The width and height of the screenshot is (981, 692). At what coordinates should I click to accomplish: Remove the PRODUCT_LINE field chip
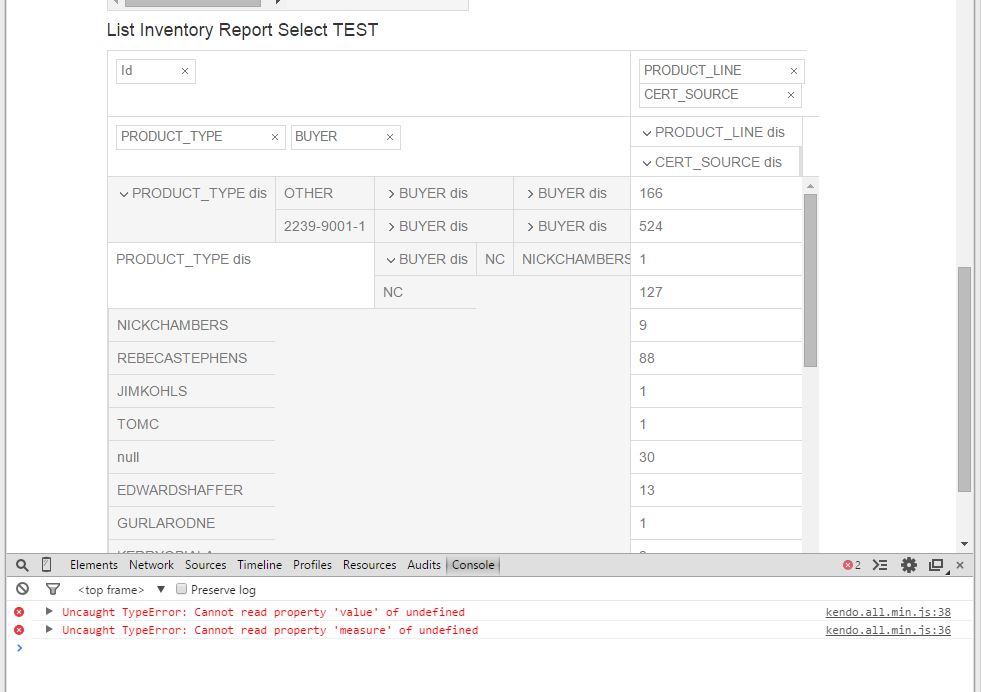(794, 71)
